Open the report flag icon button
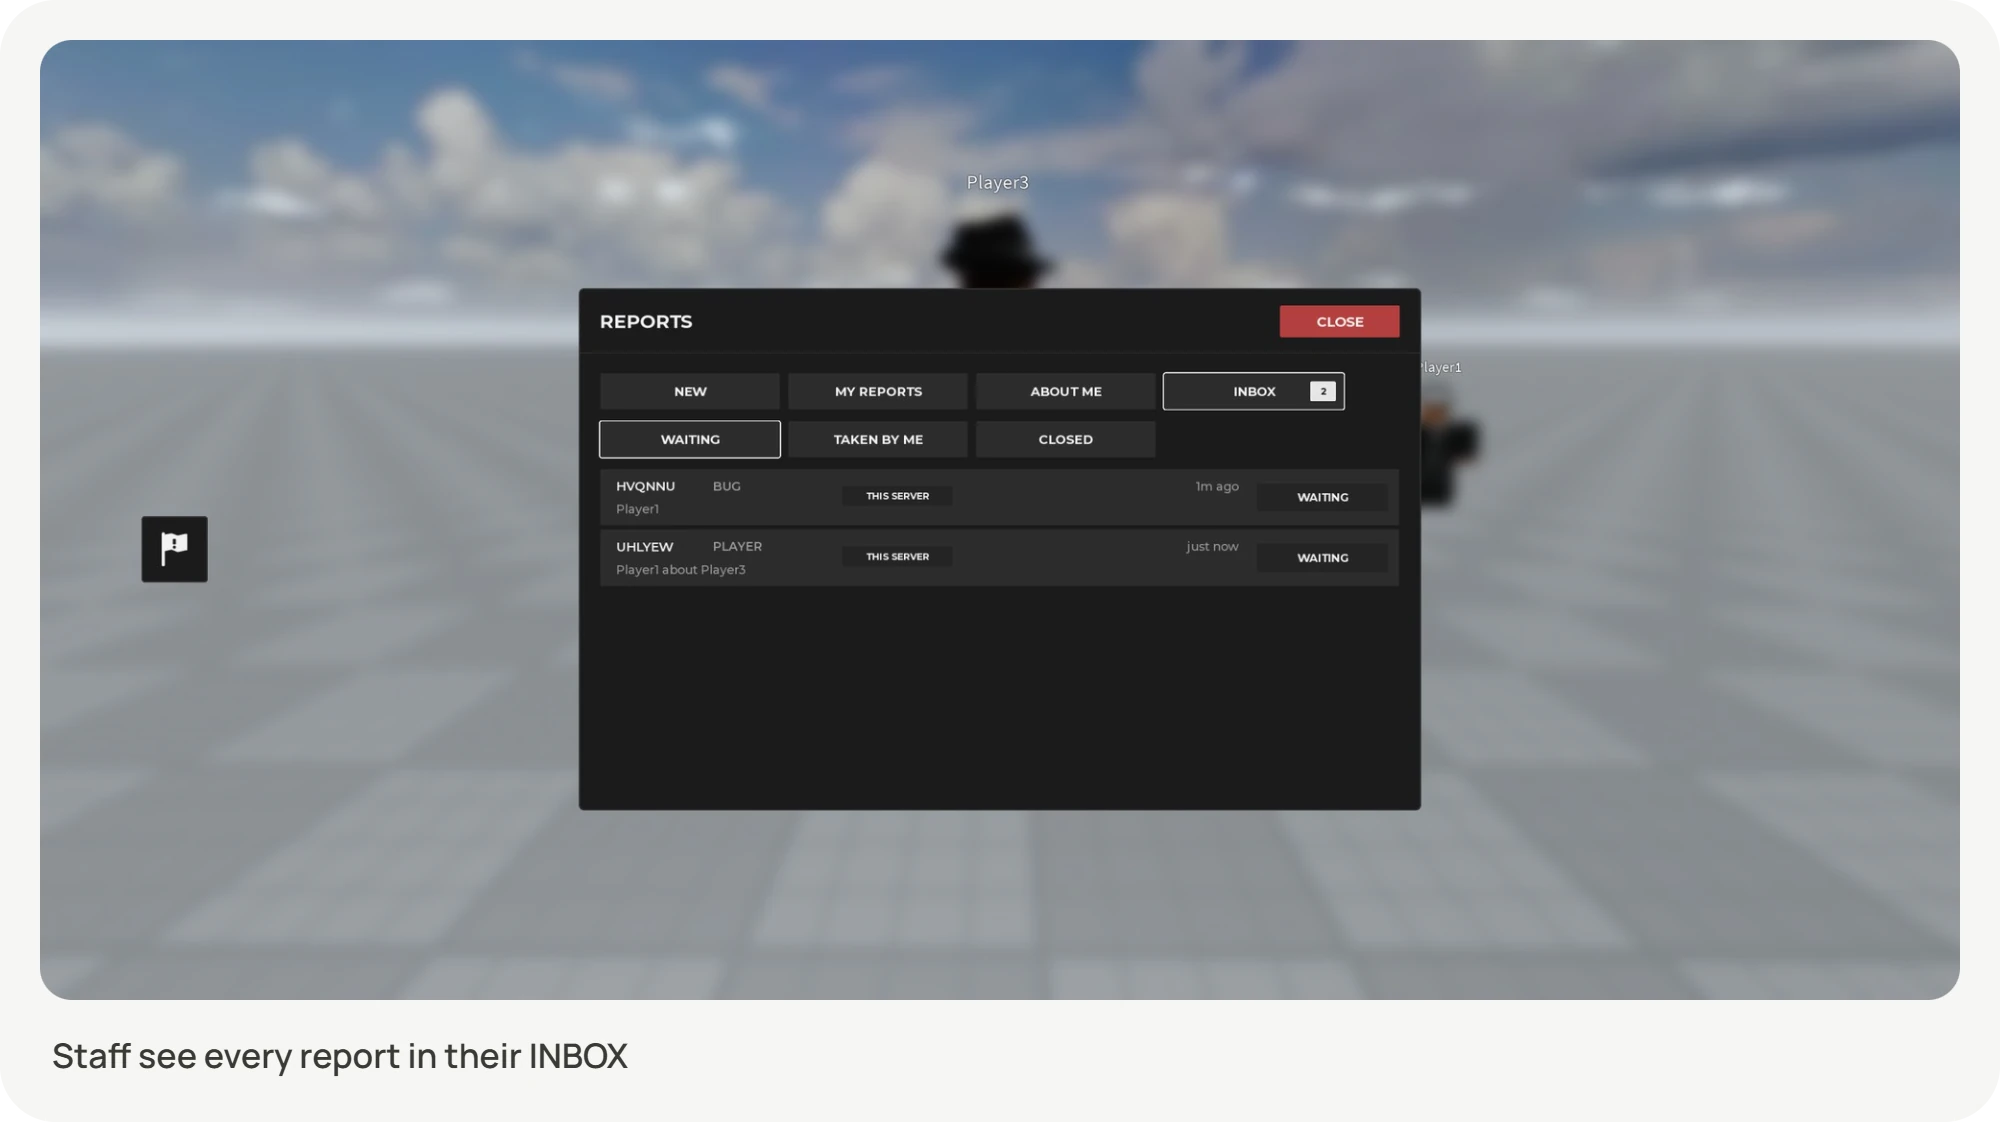2000x1122 pixels. (x=174, y=549)
